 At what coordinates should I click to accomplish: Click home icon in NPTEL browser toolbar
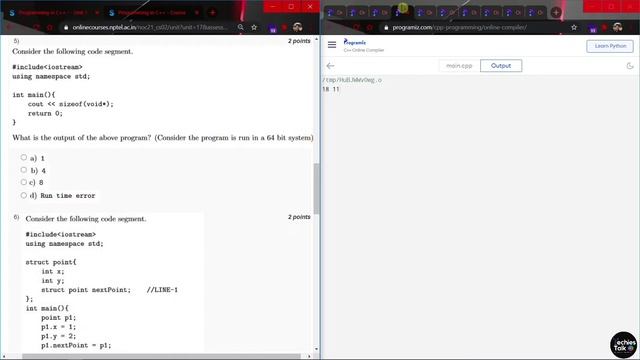point(50,27)
